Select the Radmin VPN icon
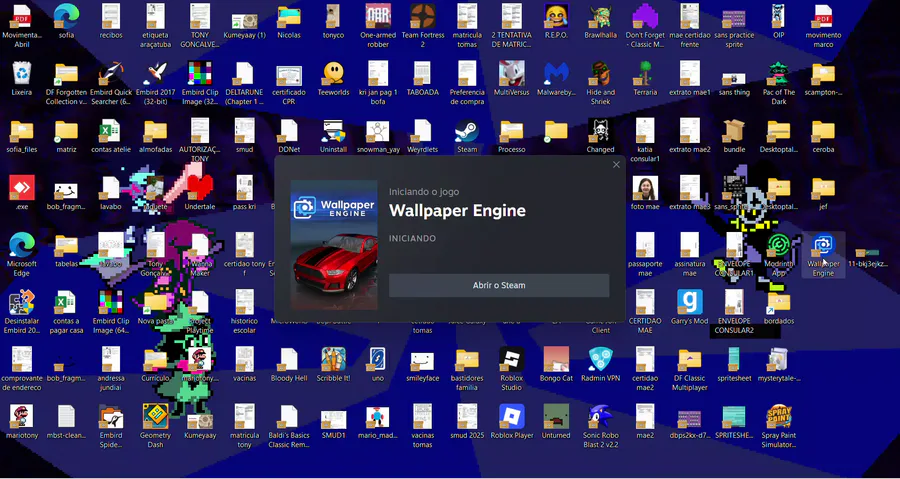 click(x=600, y=365)
